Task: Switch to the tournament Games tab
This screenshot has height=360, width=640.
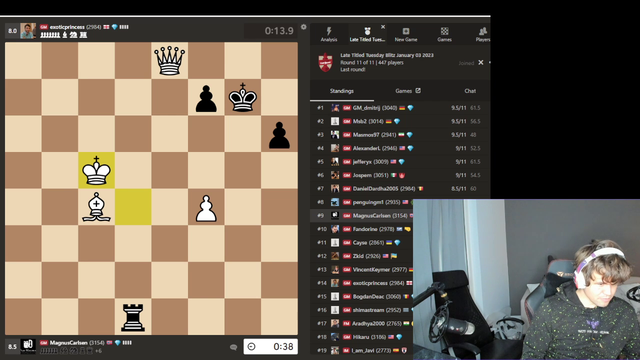Action: pyautogui.click(x=403, y=91)
